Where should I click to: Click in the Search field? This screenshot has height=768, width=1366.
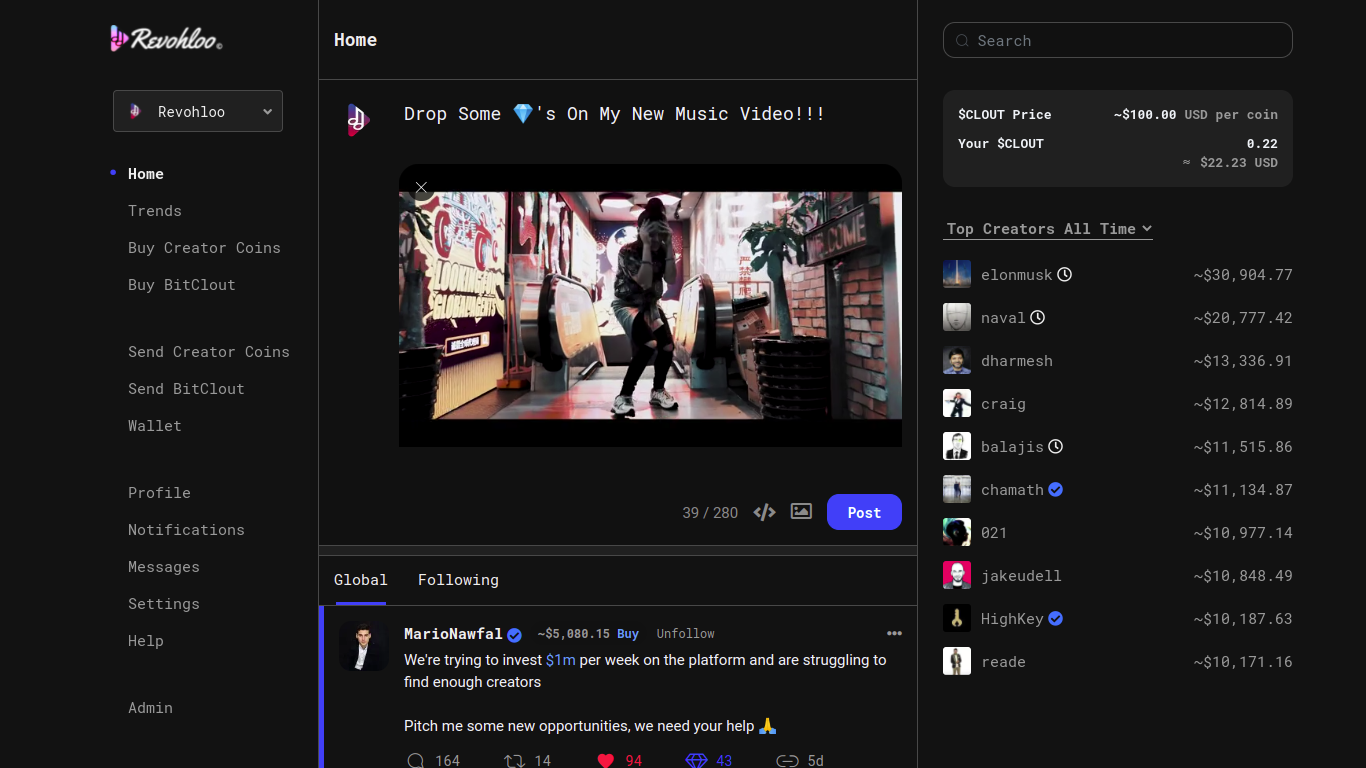(1118, 40)
